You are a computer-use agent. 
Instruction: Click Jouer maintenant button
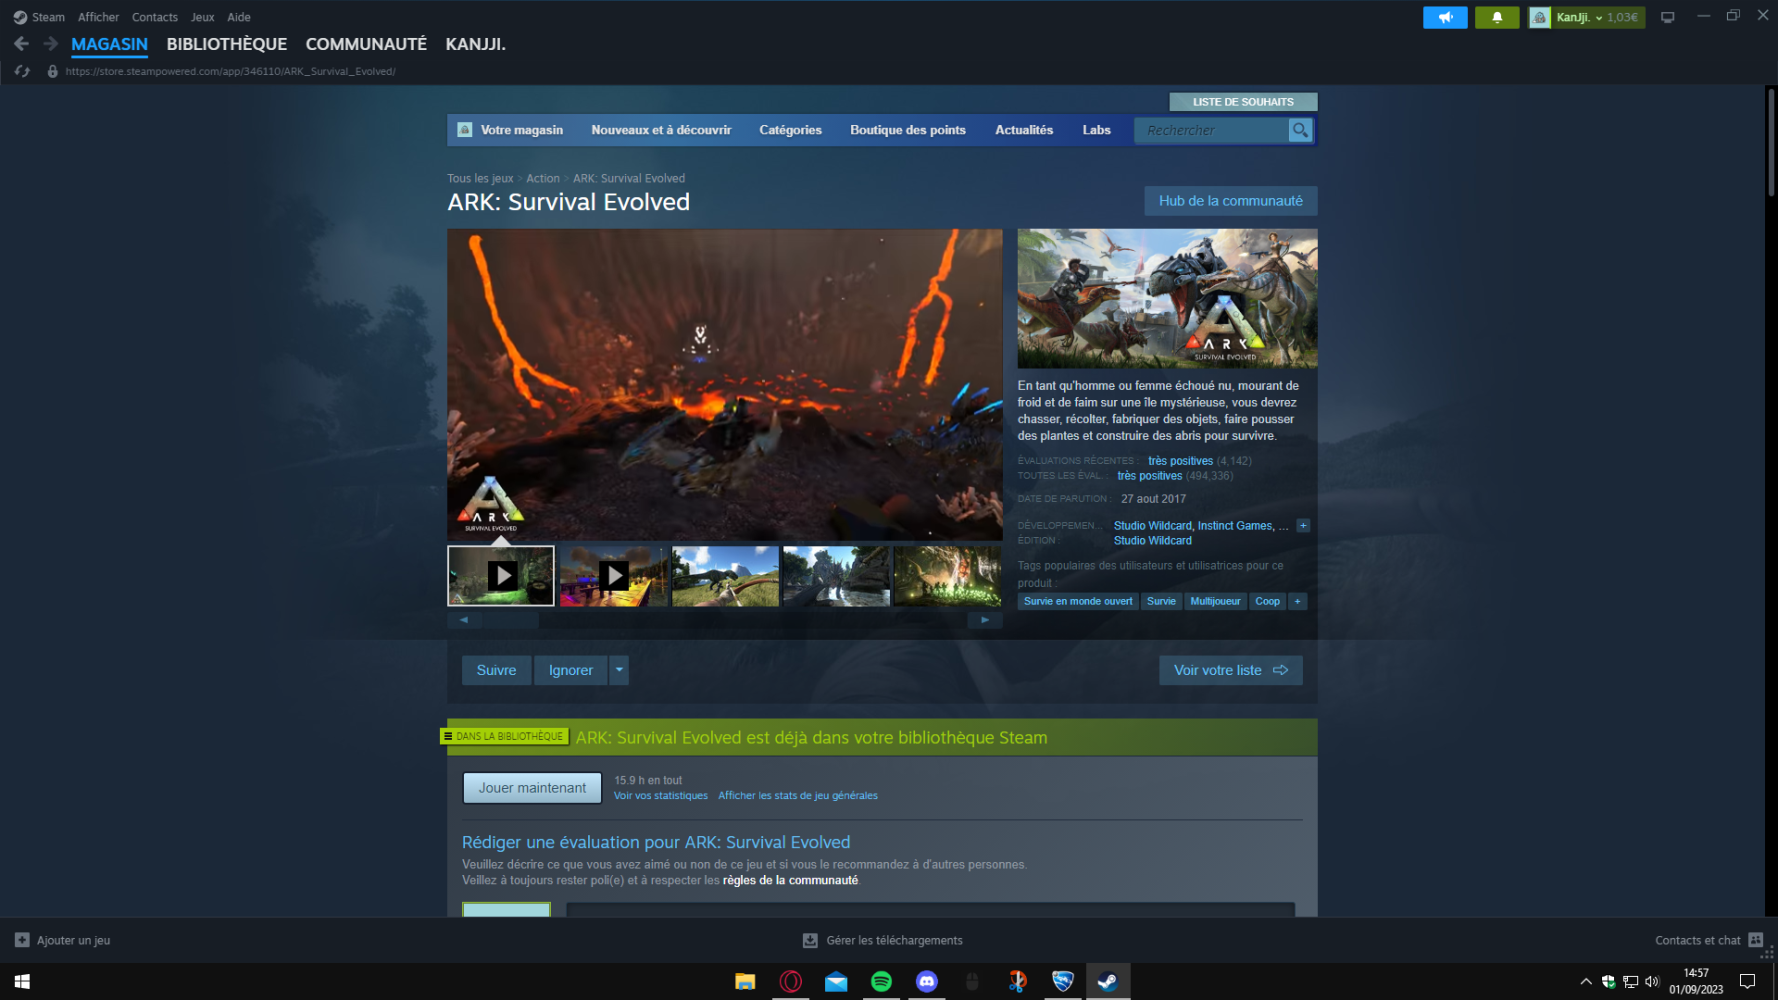click(x=532, y=788)
